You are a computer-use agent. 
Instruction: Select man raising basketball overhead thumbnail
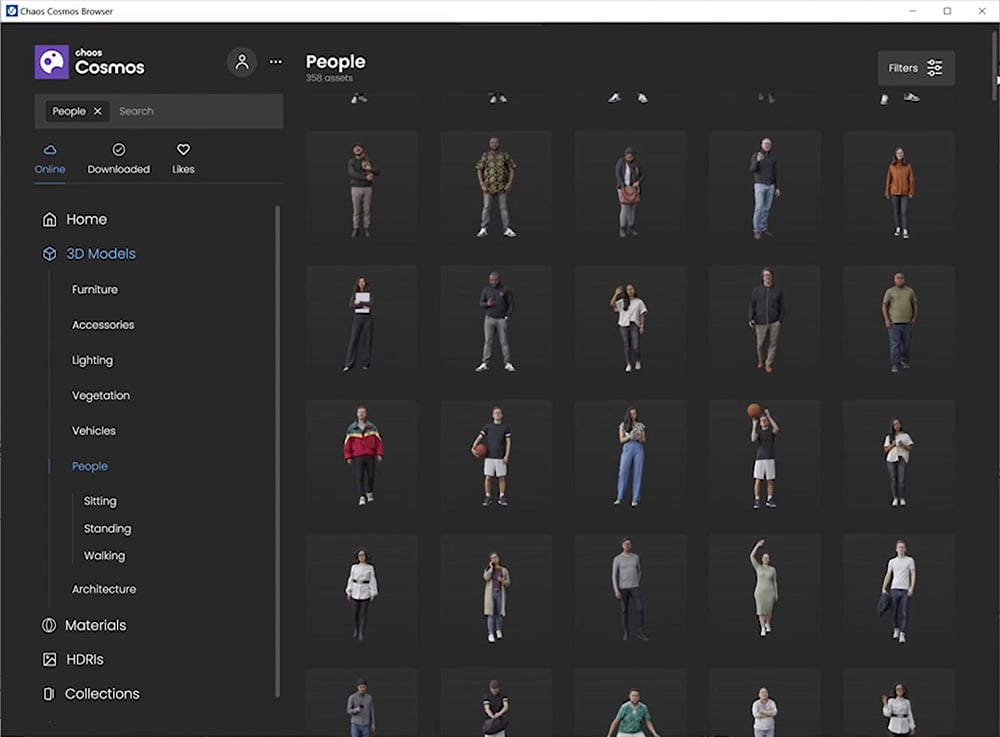click(764, 455)
